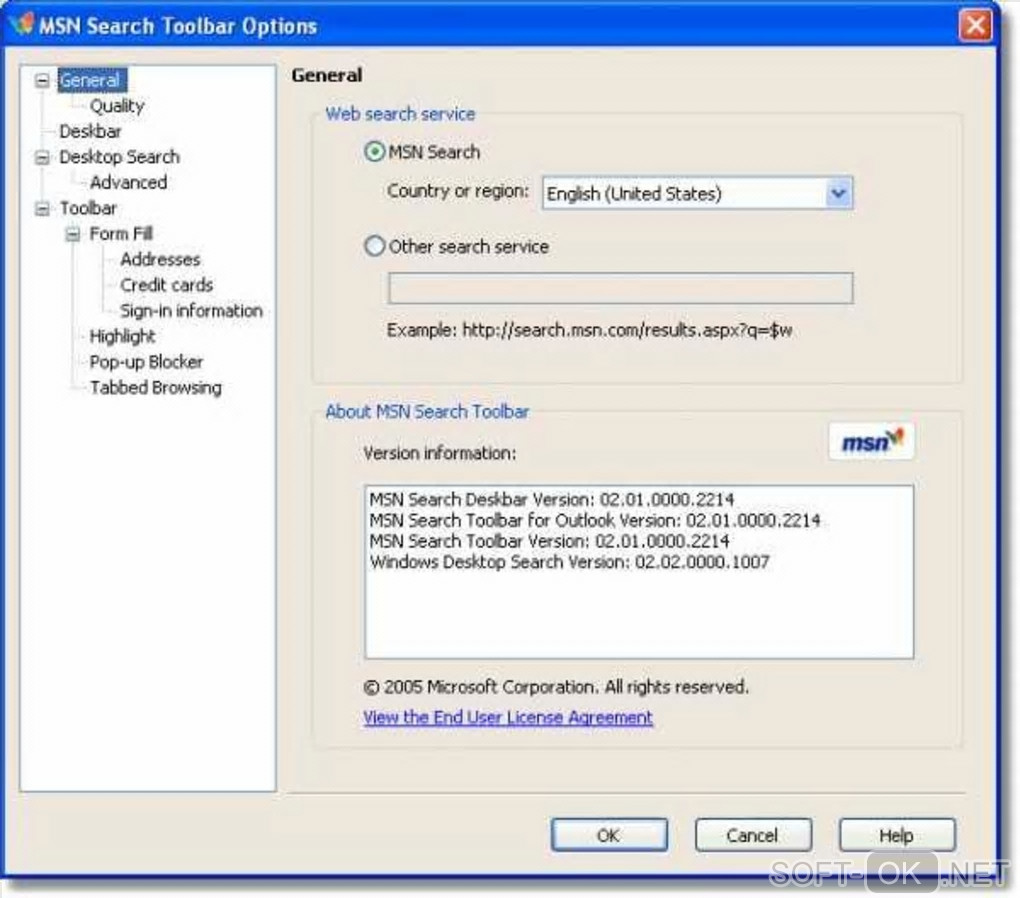Open the Pop-up Blocker settings
The height and width of the screenshot is (898, 1020).
click(x=146, y=362)
